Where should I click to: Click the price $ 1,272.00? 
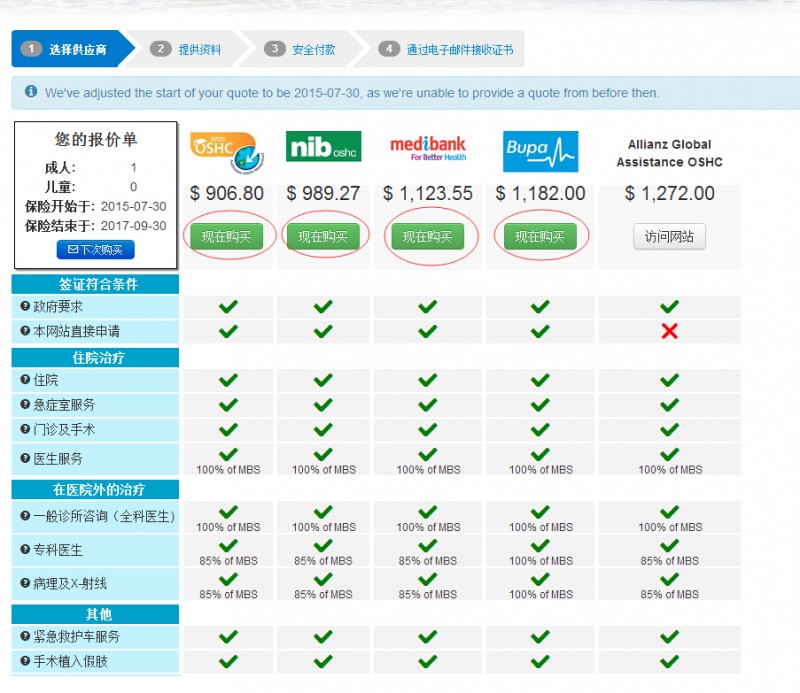coord(669,193)
